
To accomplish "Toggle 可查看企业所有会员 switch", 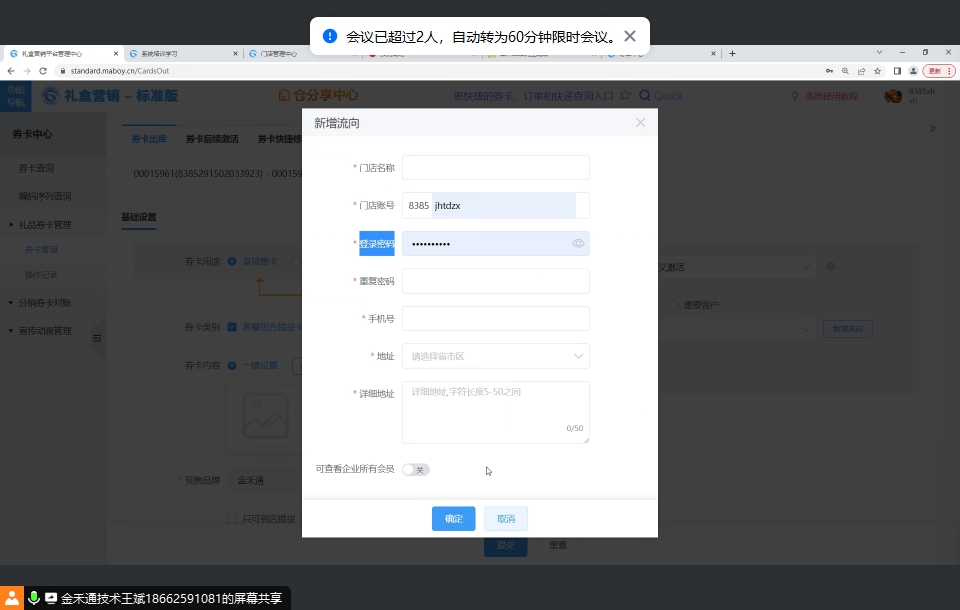I will pyautogui.click(x=416, y=469).
